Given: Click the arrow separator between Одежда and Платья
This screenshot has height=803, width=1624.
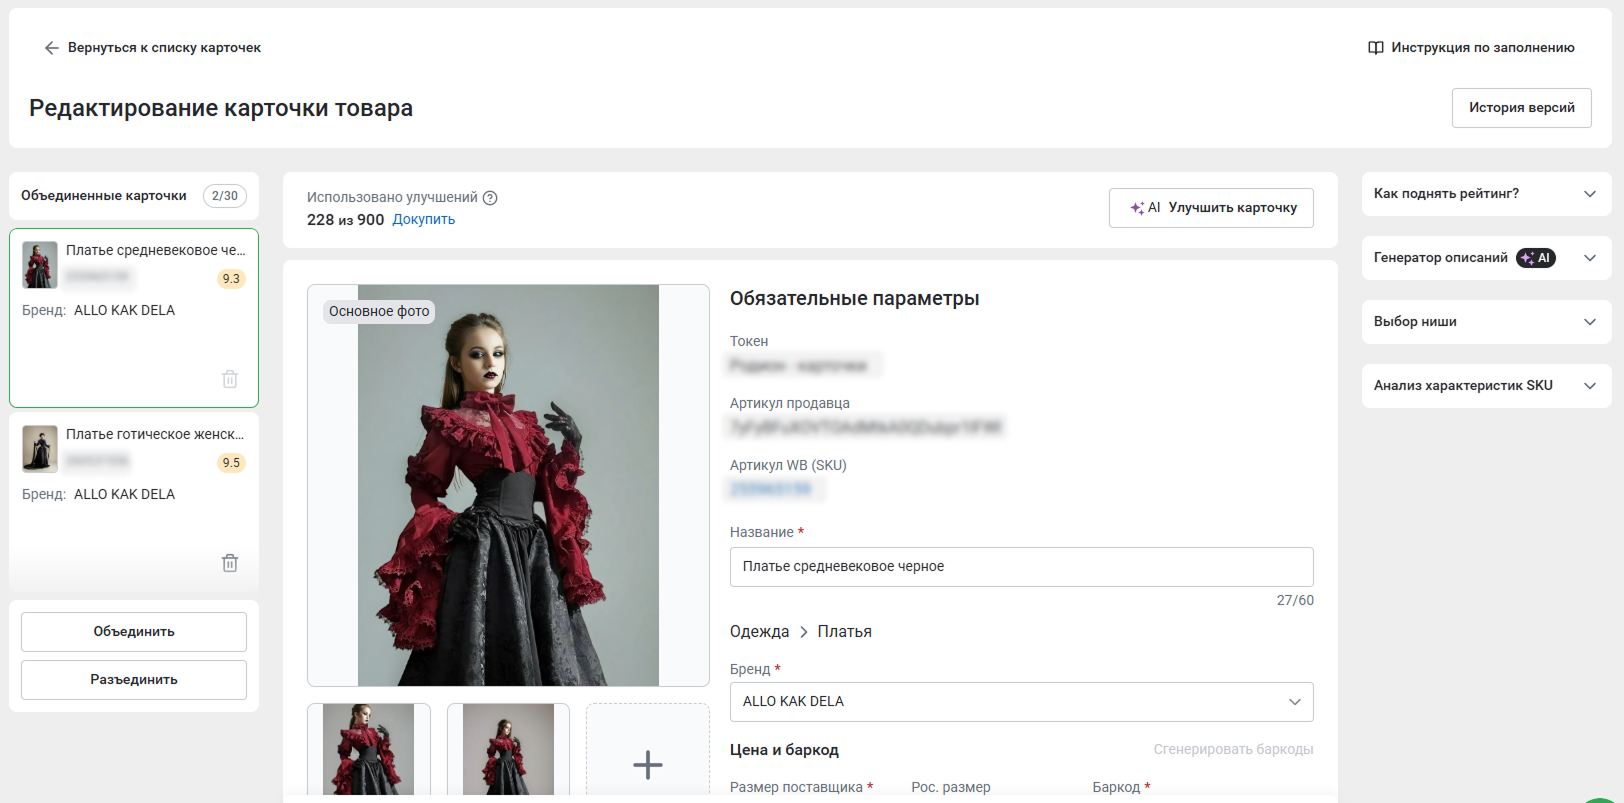Looking at the screenshot, I should pyautogui.click(x=803, y=632).
